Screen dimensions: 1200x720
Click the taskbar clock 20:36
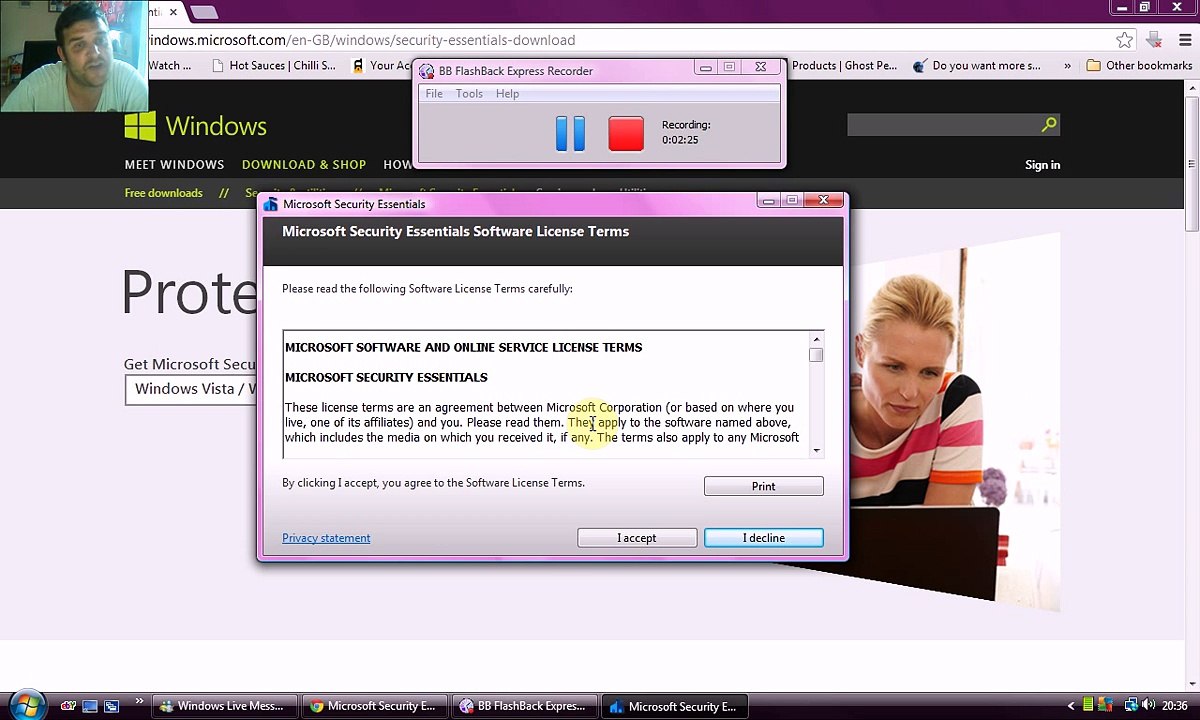[x=1174, y=706]
